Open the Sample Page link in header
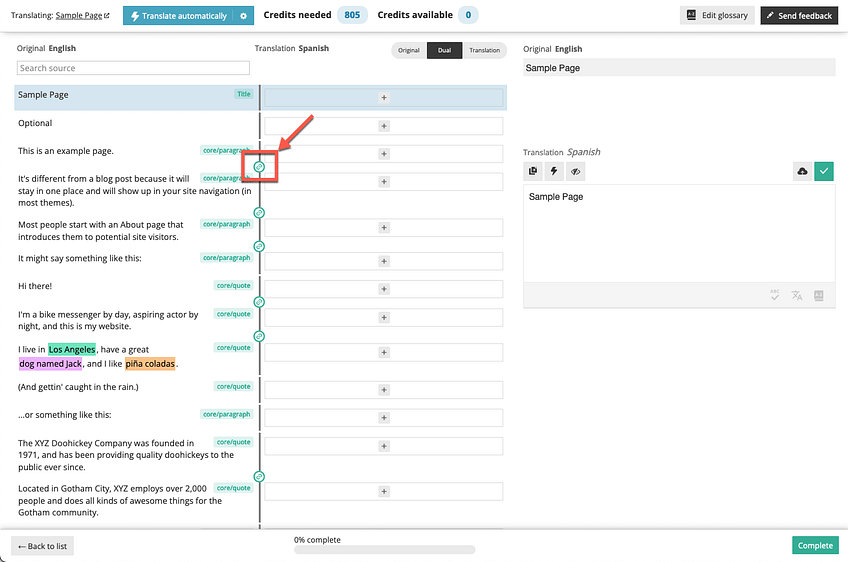The image size is (848, 562). click(80, 16)
